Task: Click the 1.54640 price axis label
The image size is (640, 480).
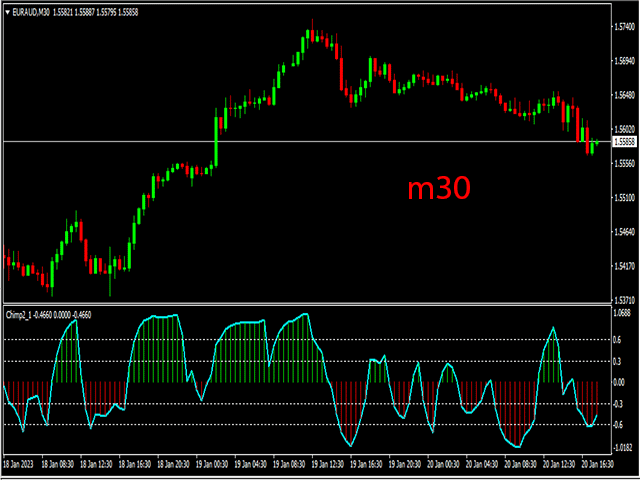Action: coord(624,232)
